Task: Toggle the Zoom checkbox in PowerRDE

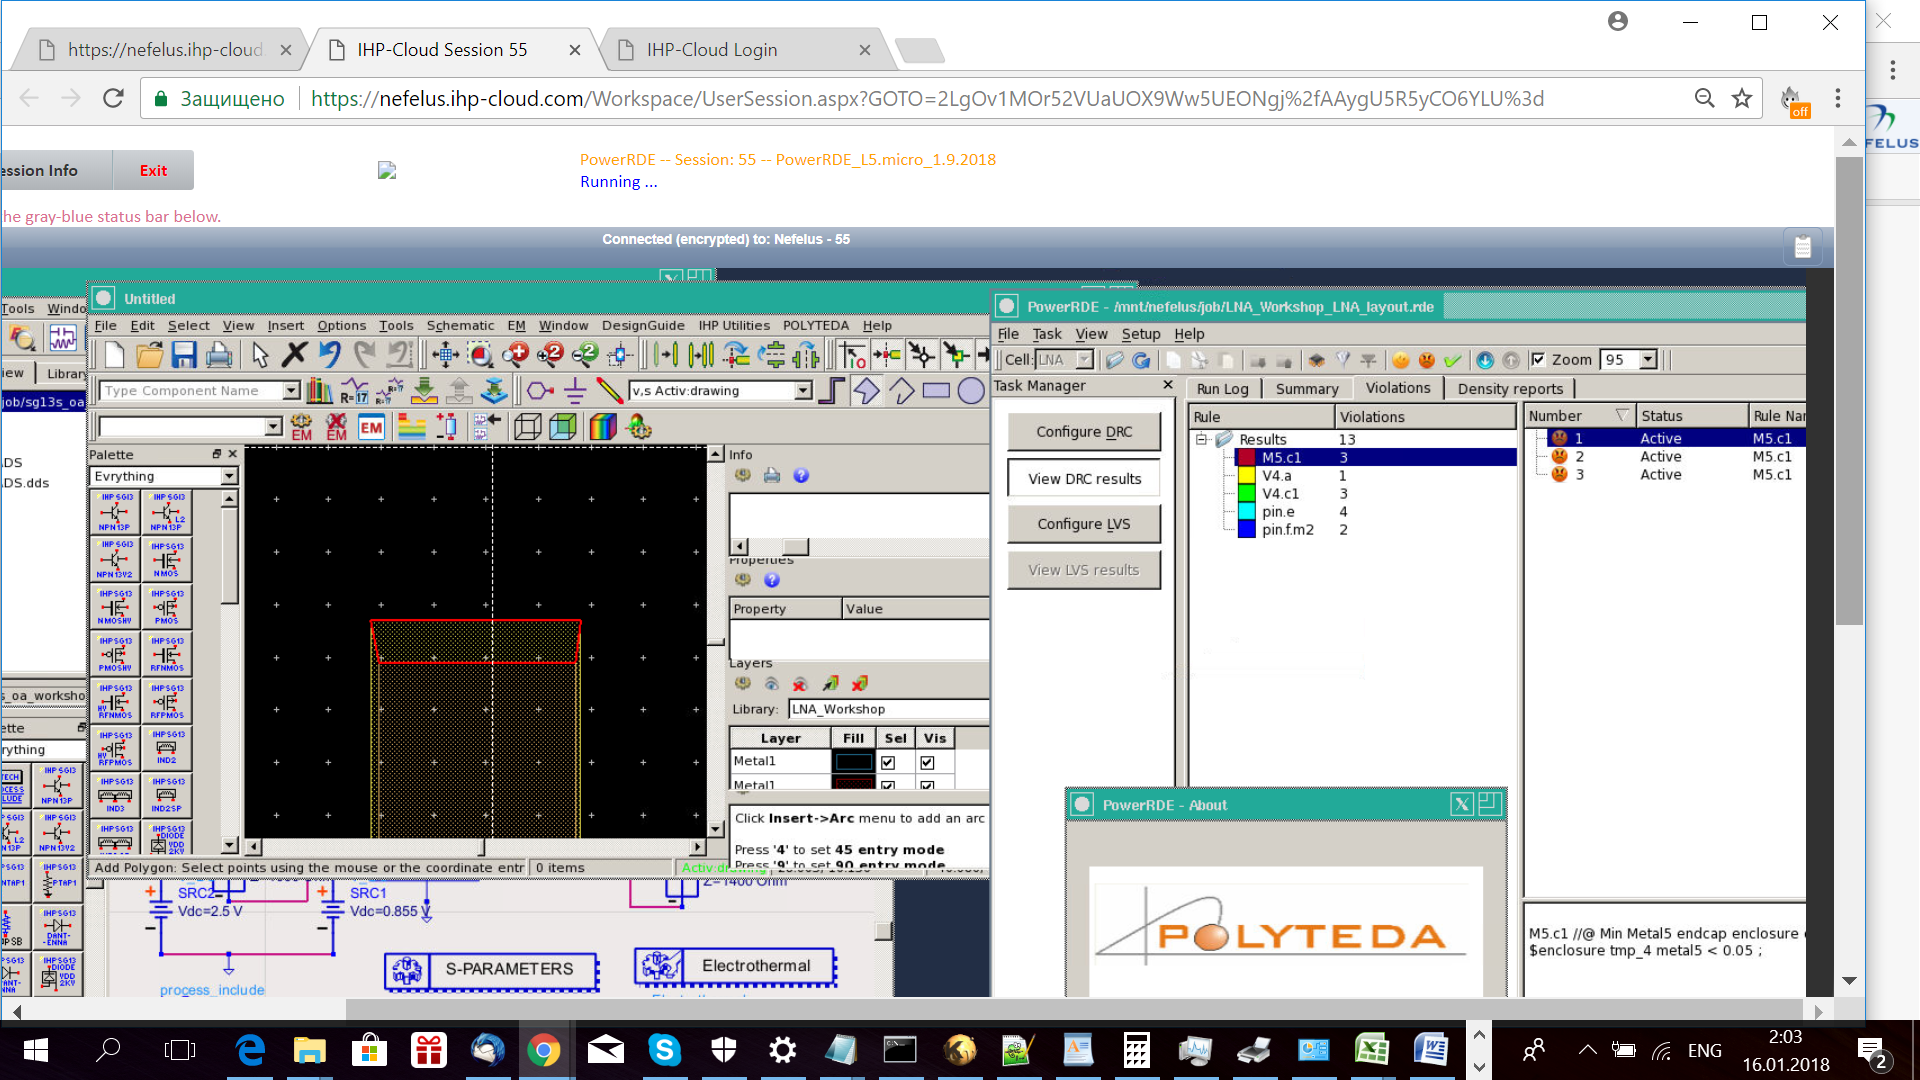Action: tap(1538, 360)
